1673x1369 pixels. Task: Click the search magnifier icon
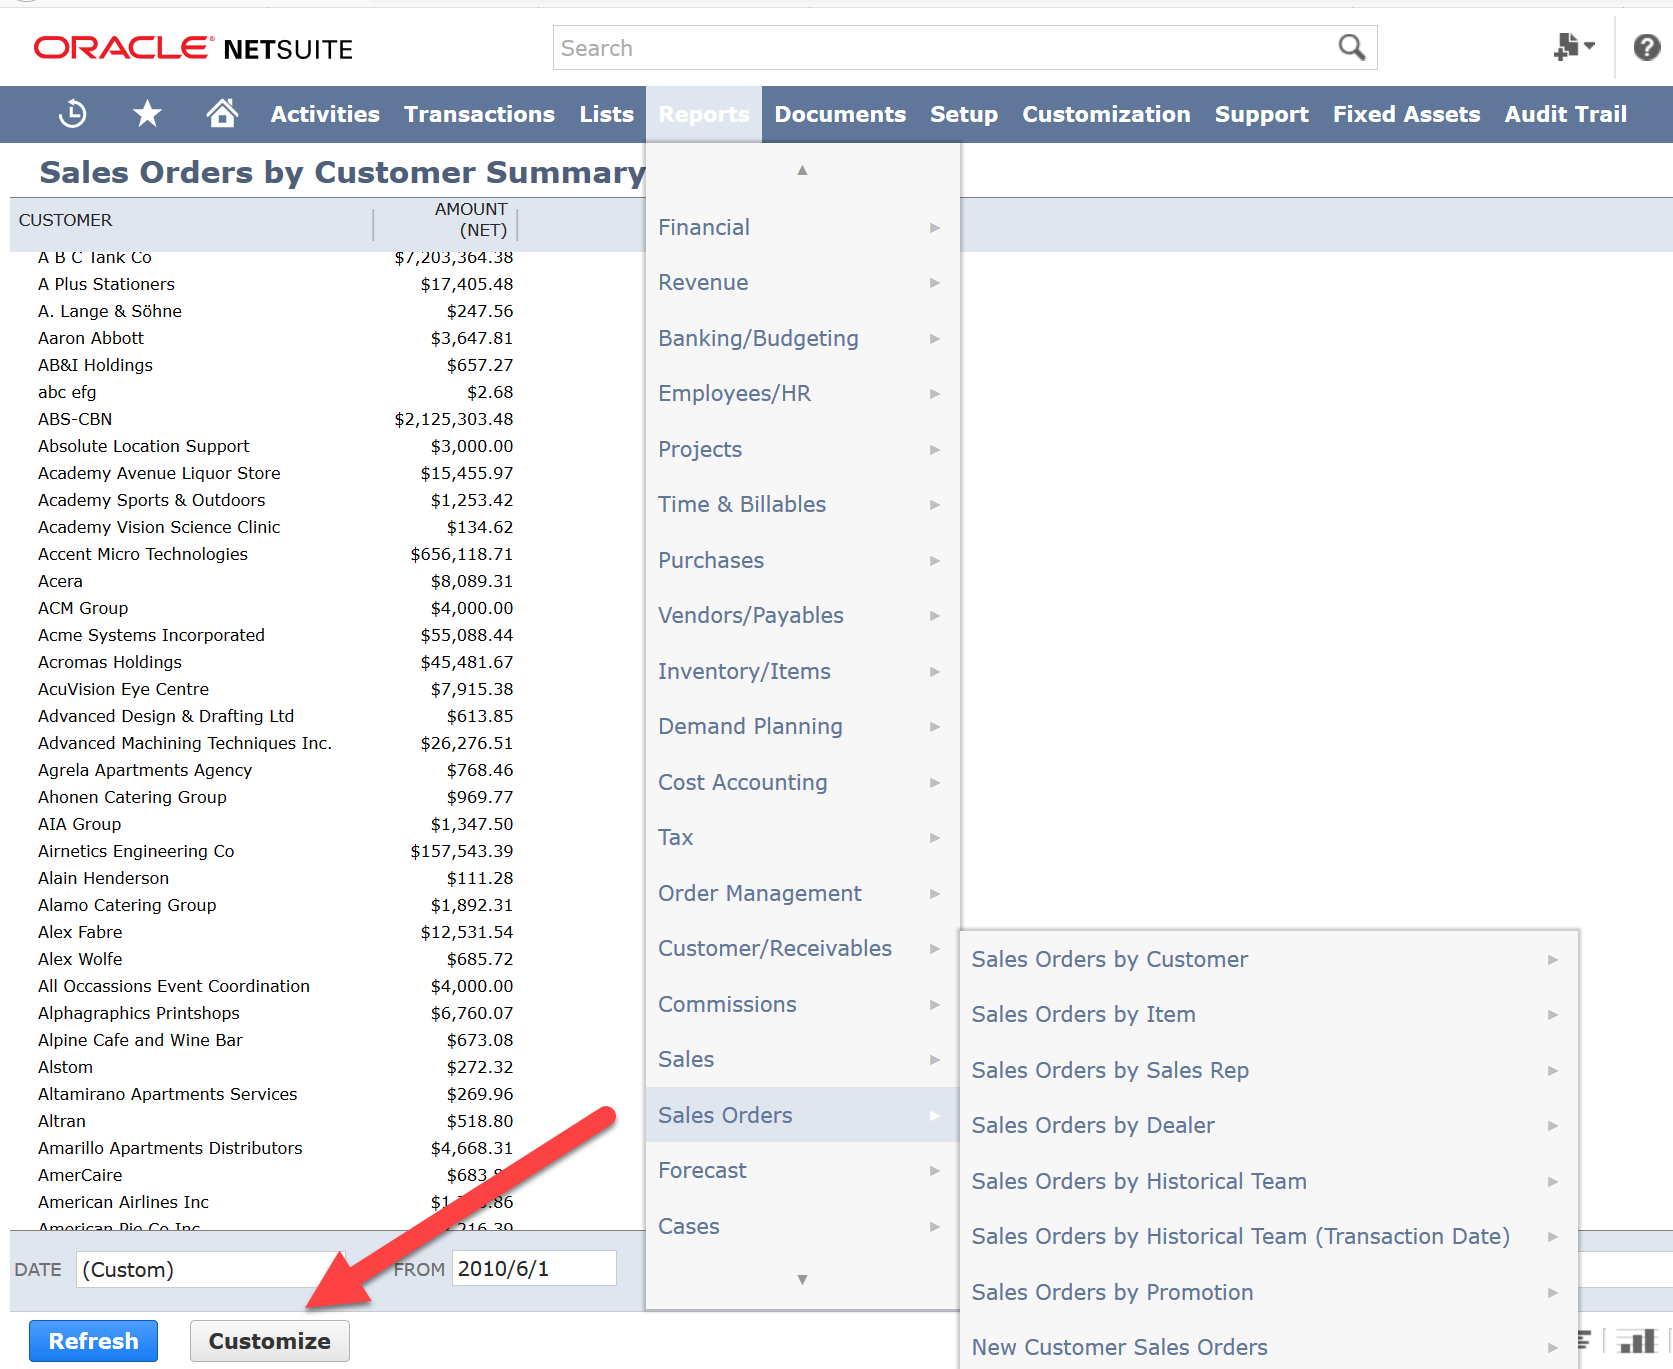click(x=1351, y=47)
